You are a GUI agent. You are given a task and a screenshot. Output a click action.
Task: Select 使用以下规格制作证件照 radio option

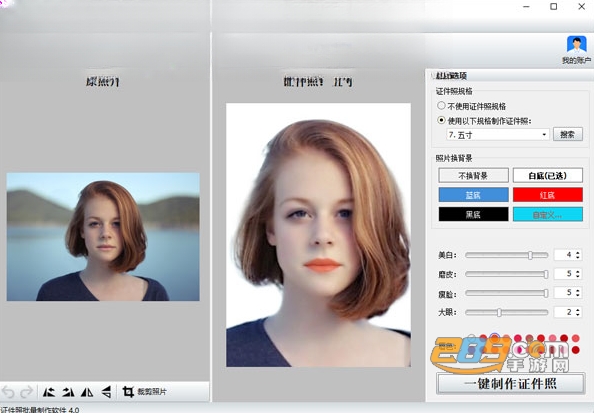(x=441, y=120)
